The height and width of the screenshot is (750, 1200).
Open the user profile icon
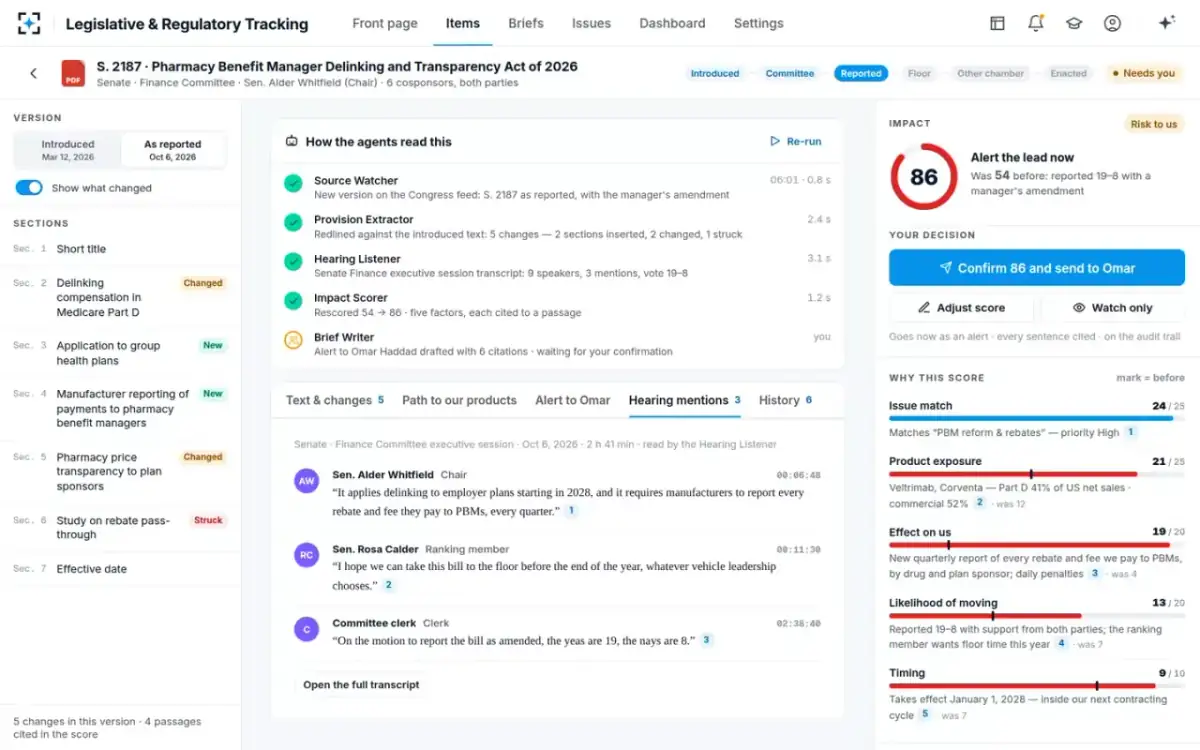(x=1112, y=23)
